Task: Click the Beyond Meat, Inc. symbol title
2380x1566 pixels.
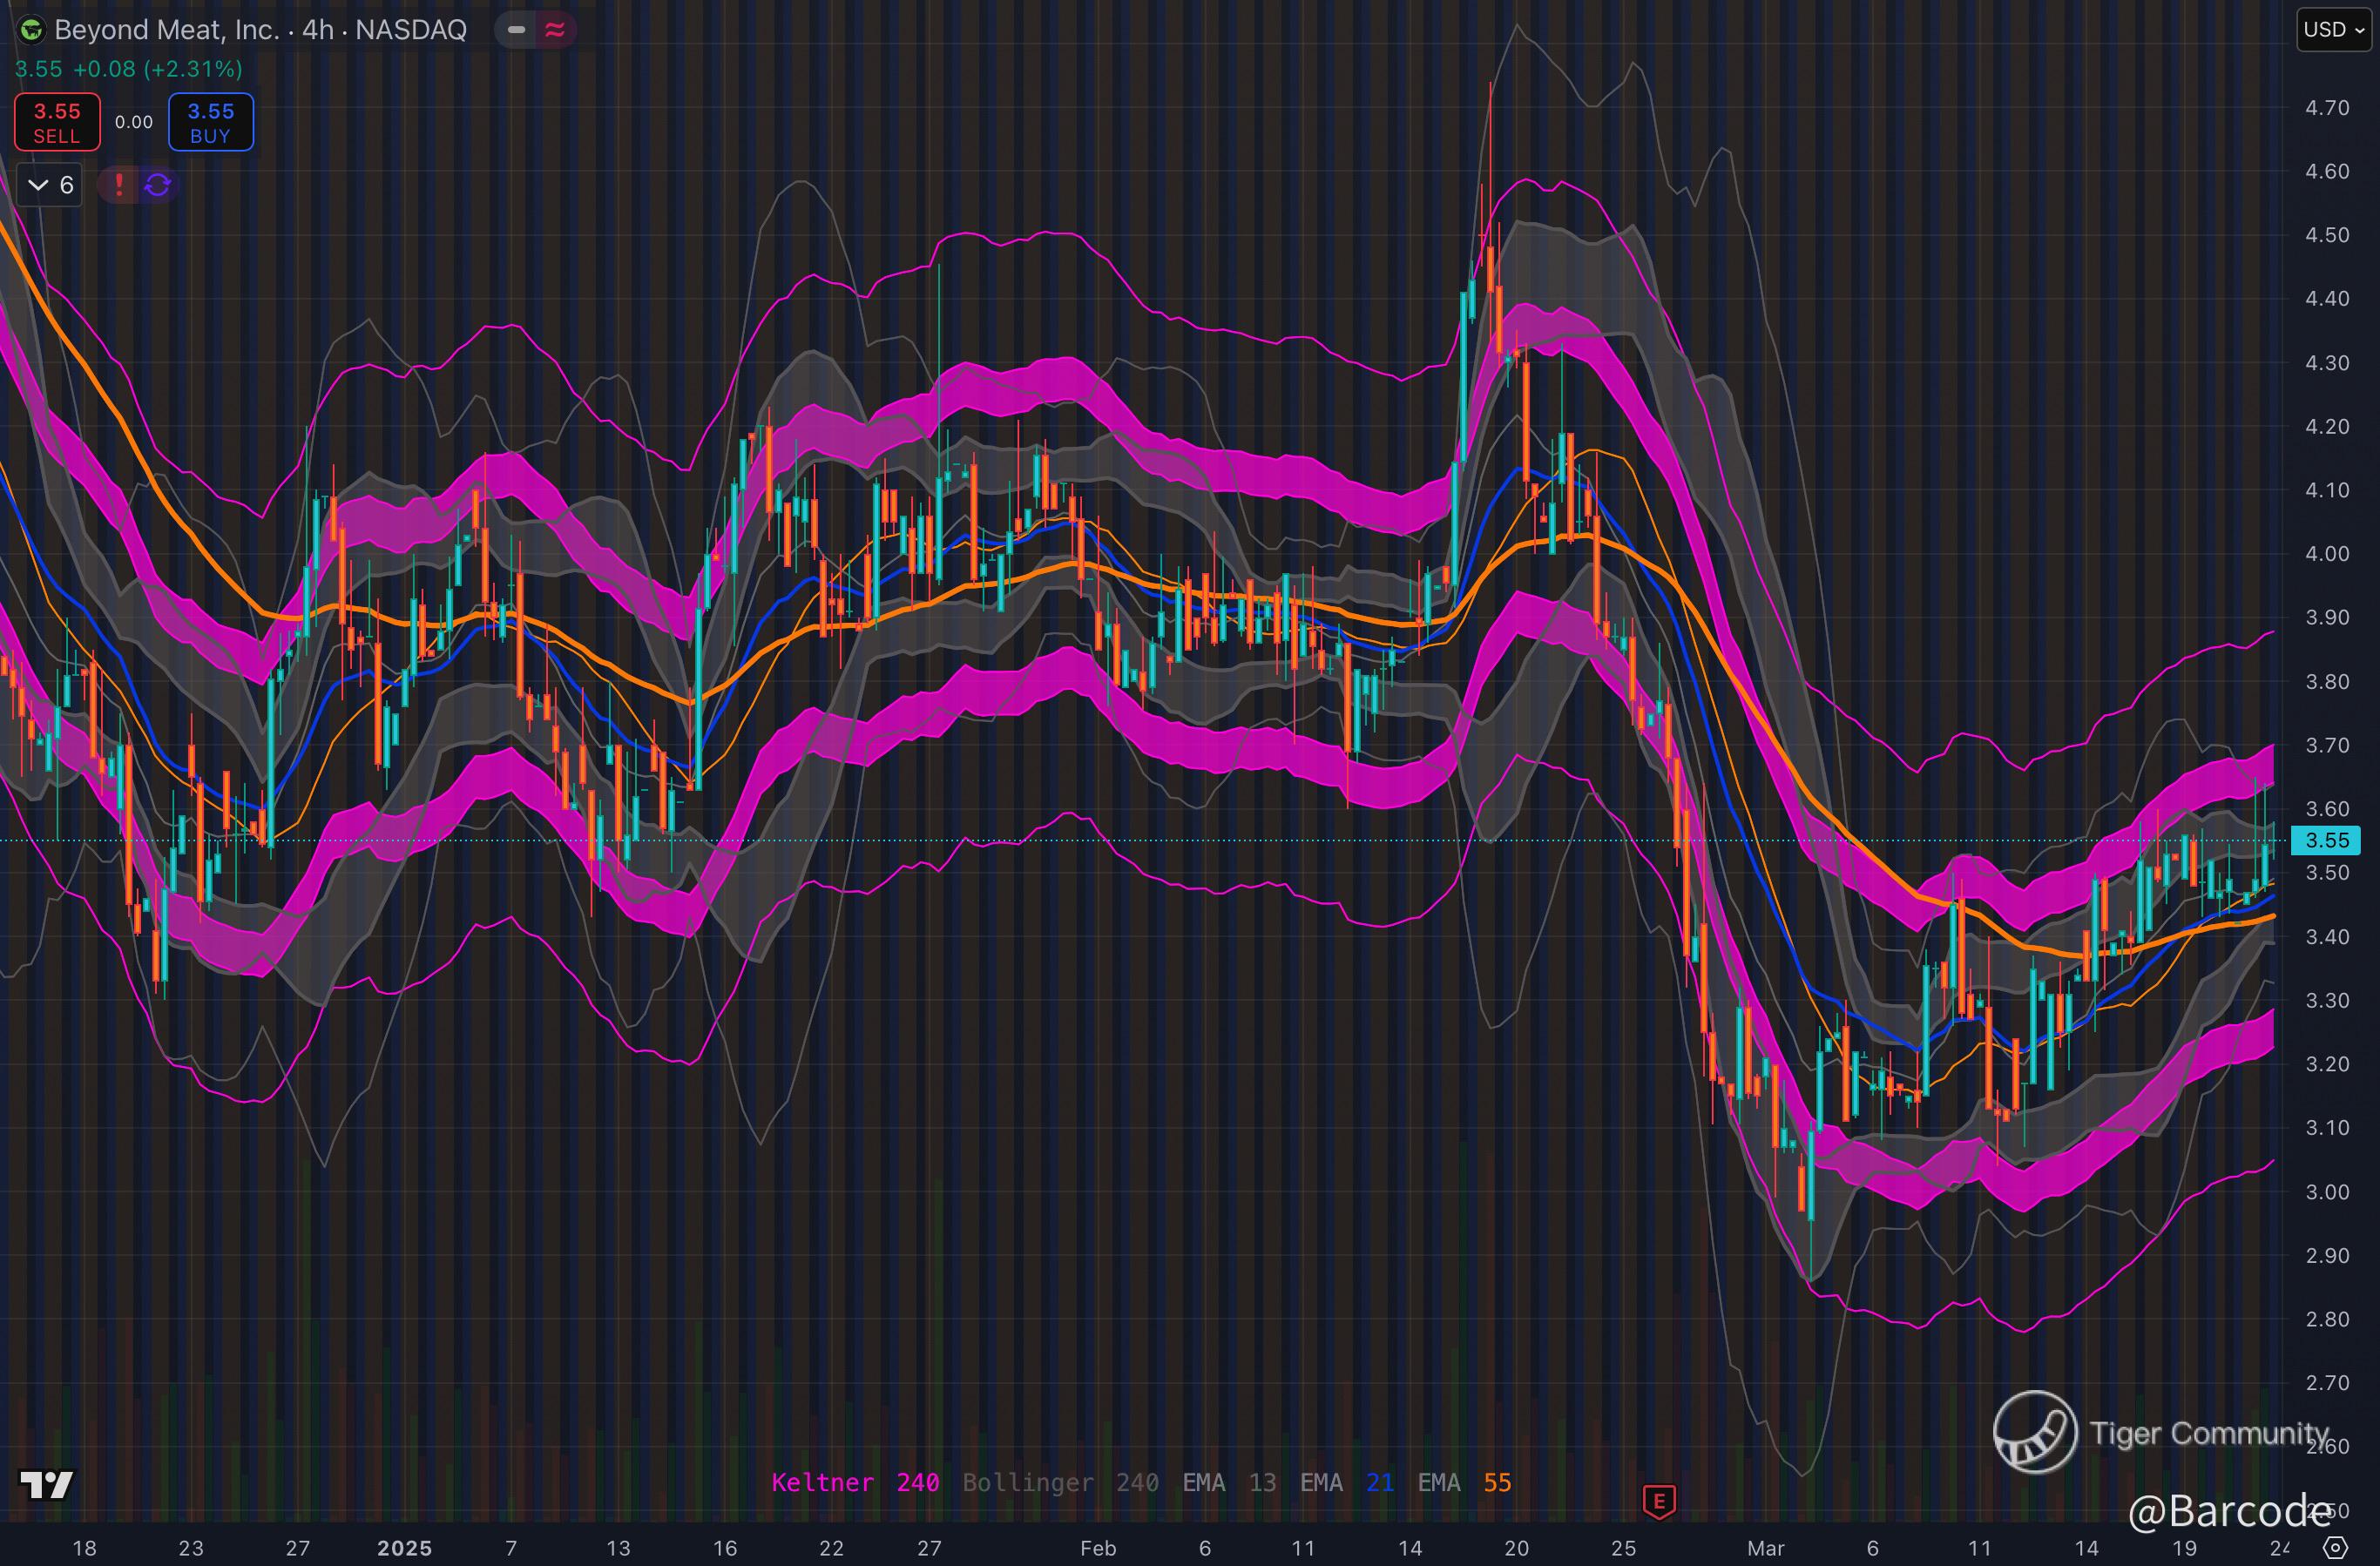Action: point(260,30)
